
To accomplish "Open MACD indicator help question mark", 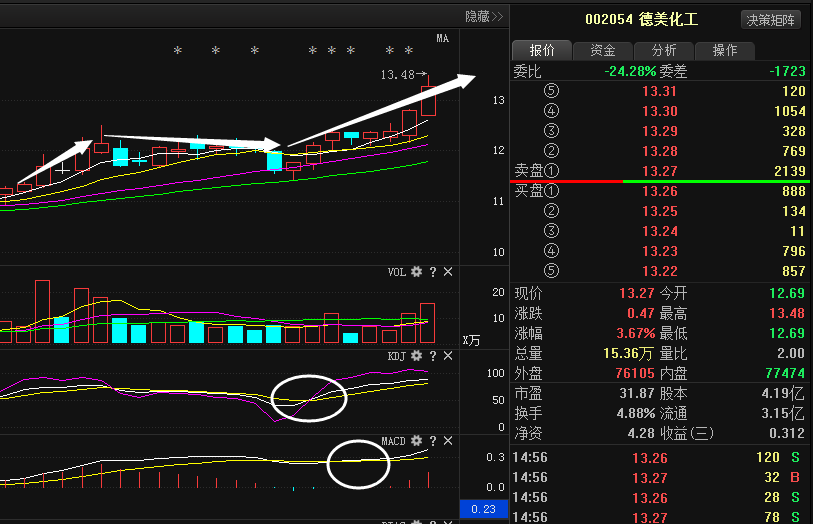I will (x=433, y=441).
